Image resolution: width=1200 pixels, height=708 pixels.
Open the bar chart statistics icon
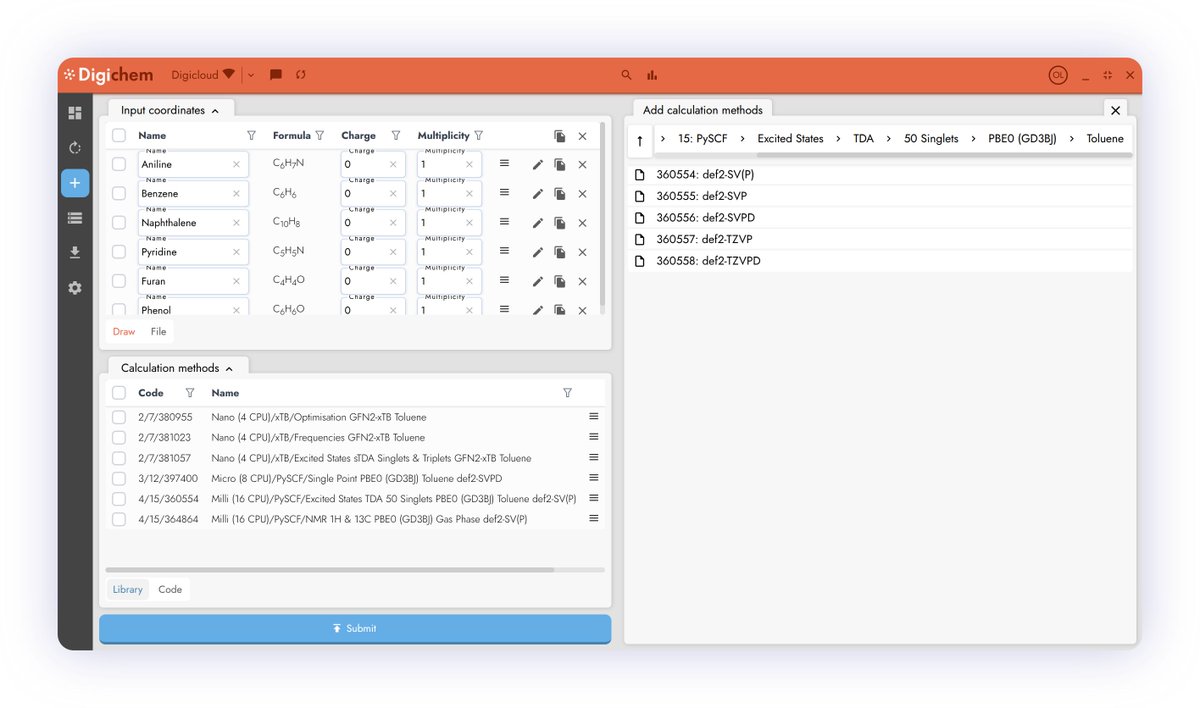pyautogui.click(x=652, y=75)
